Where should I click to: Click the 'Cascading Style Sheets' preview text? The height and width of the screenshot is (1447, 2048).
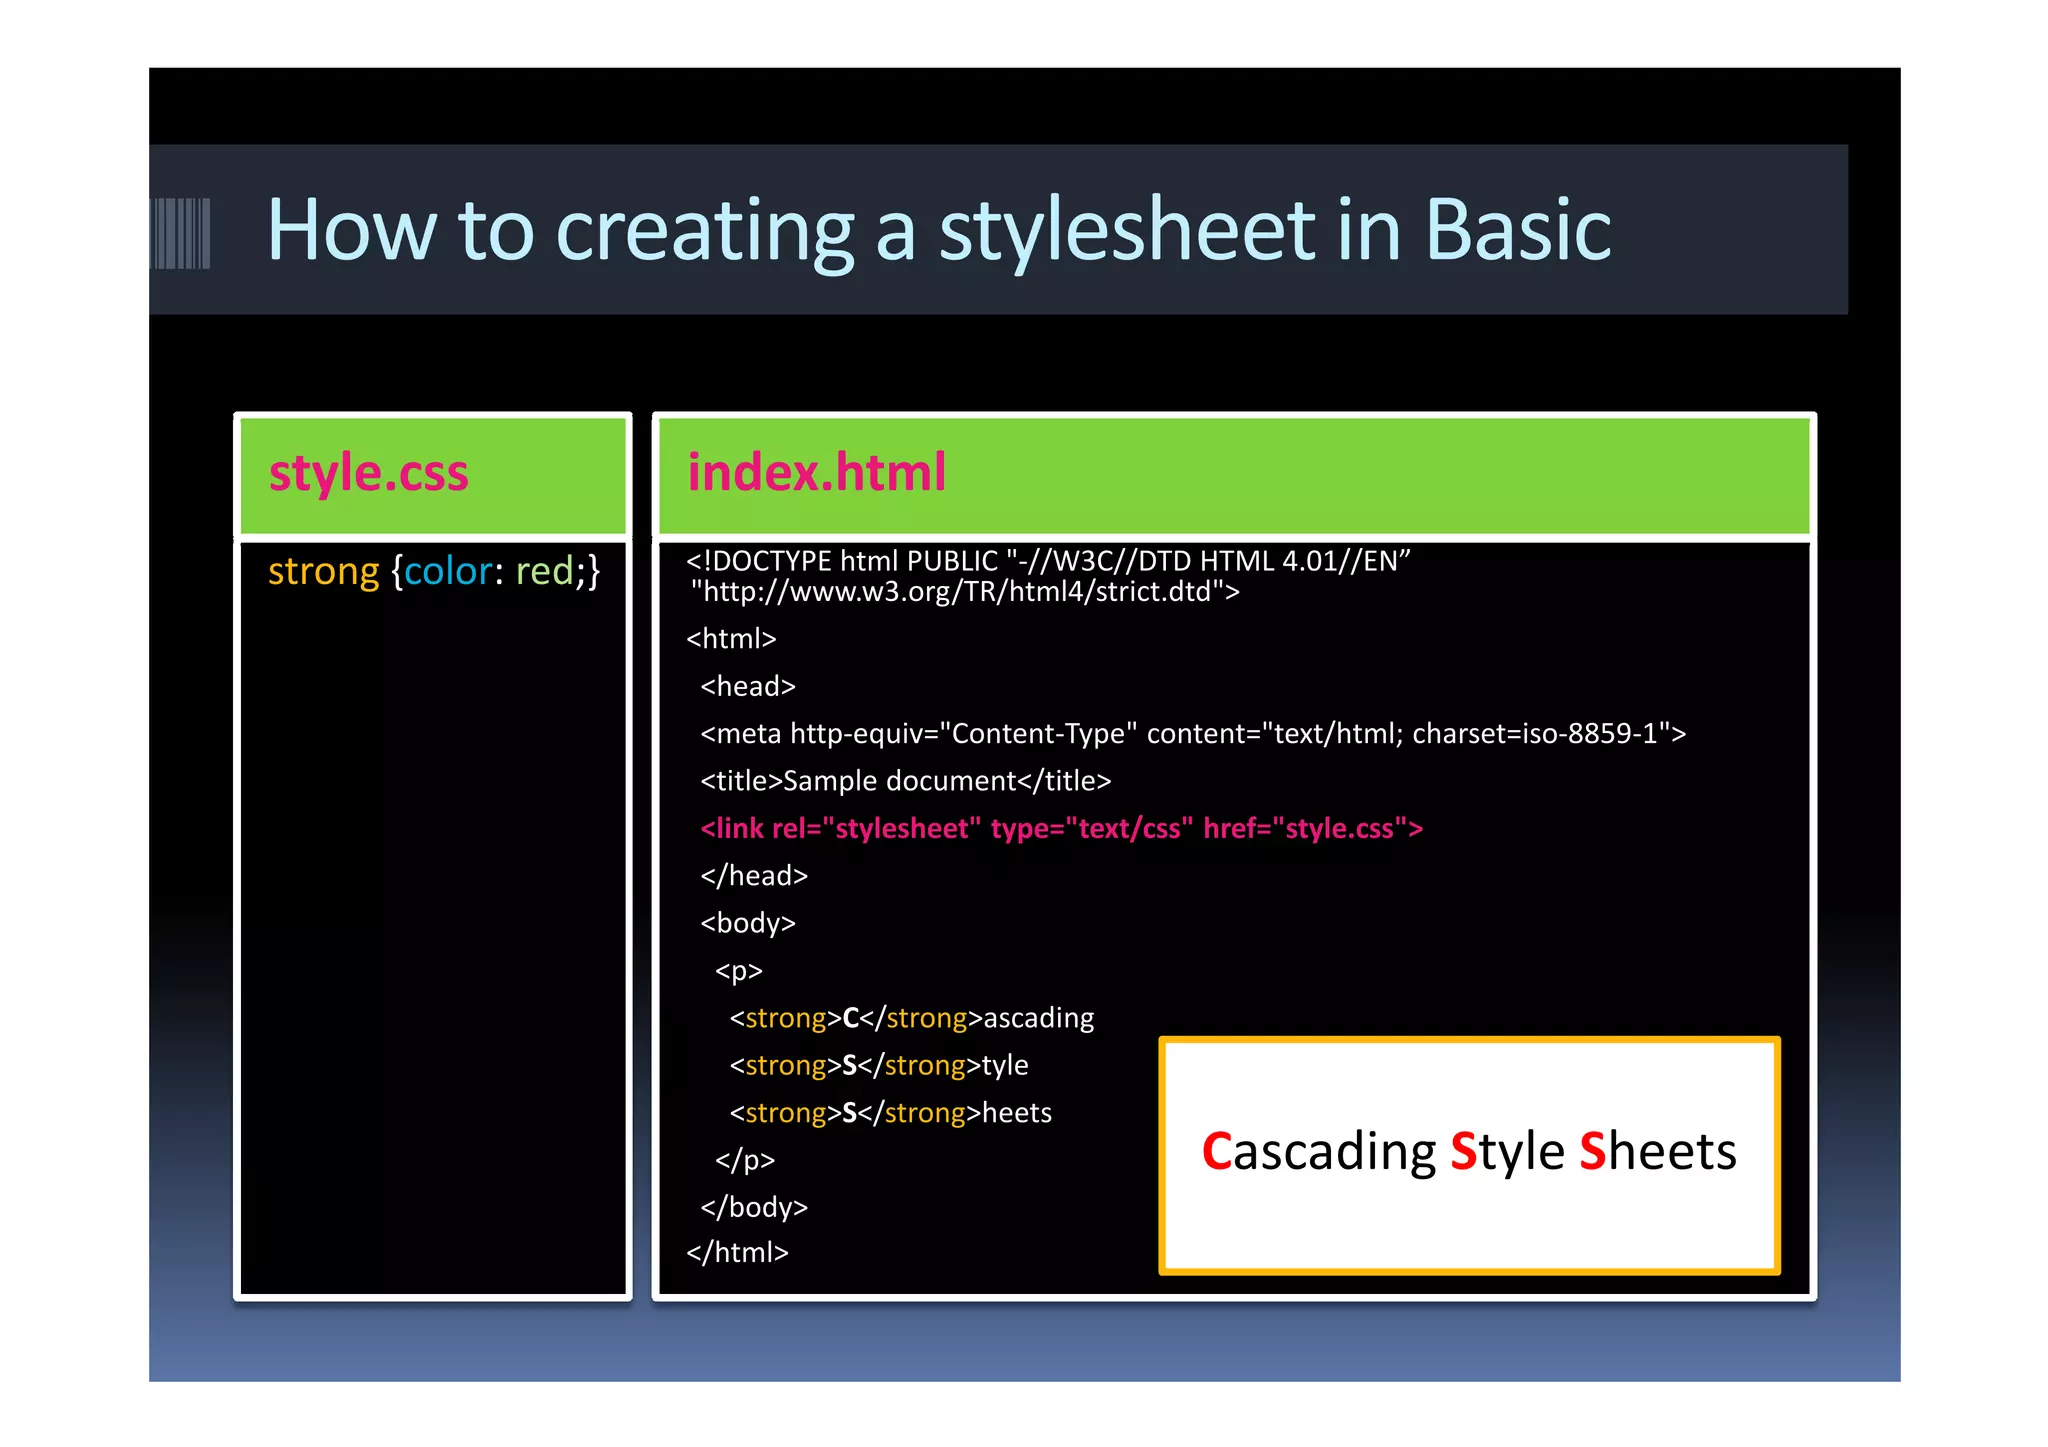click(x=1469, y=1152)
